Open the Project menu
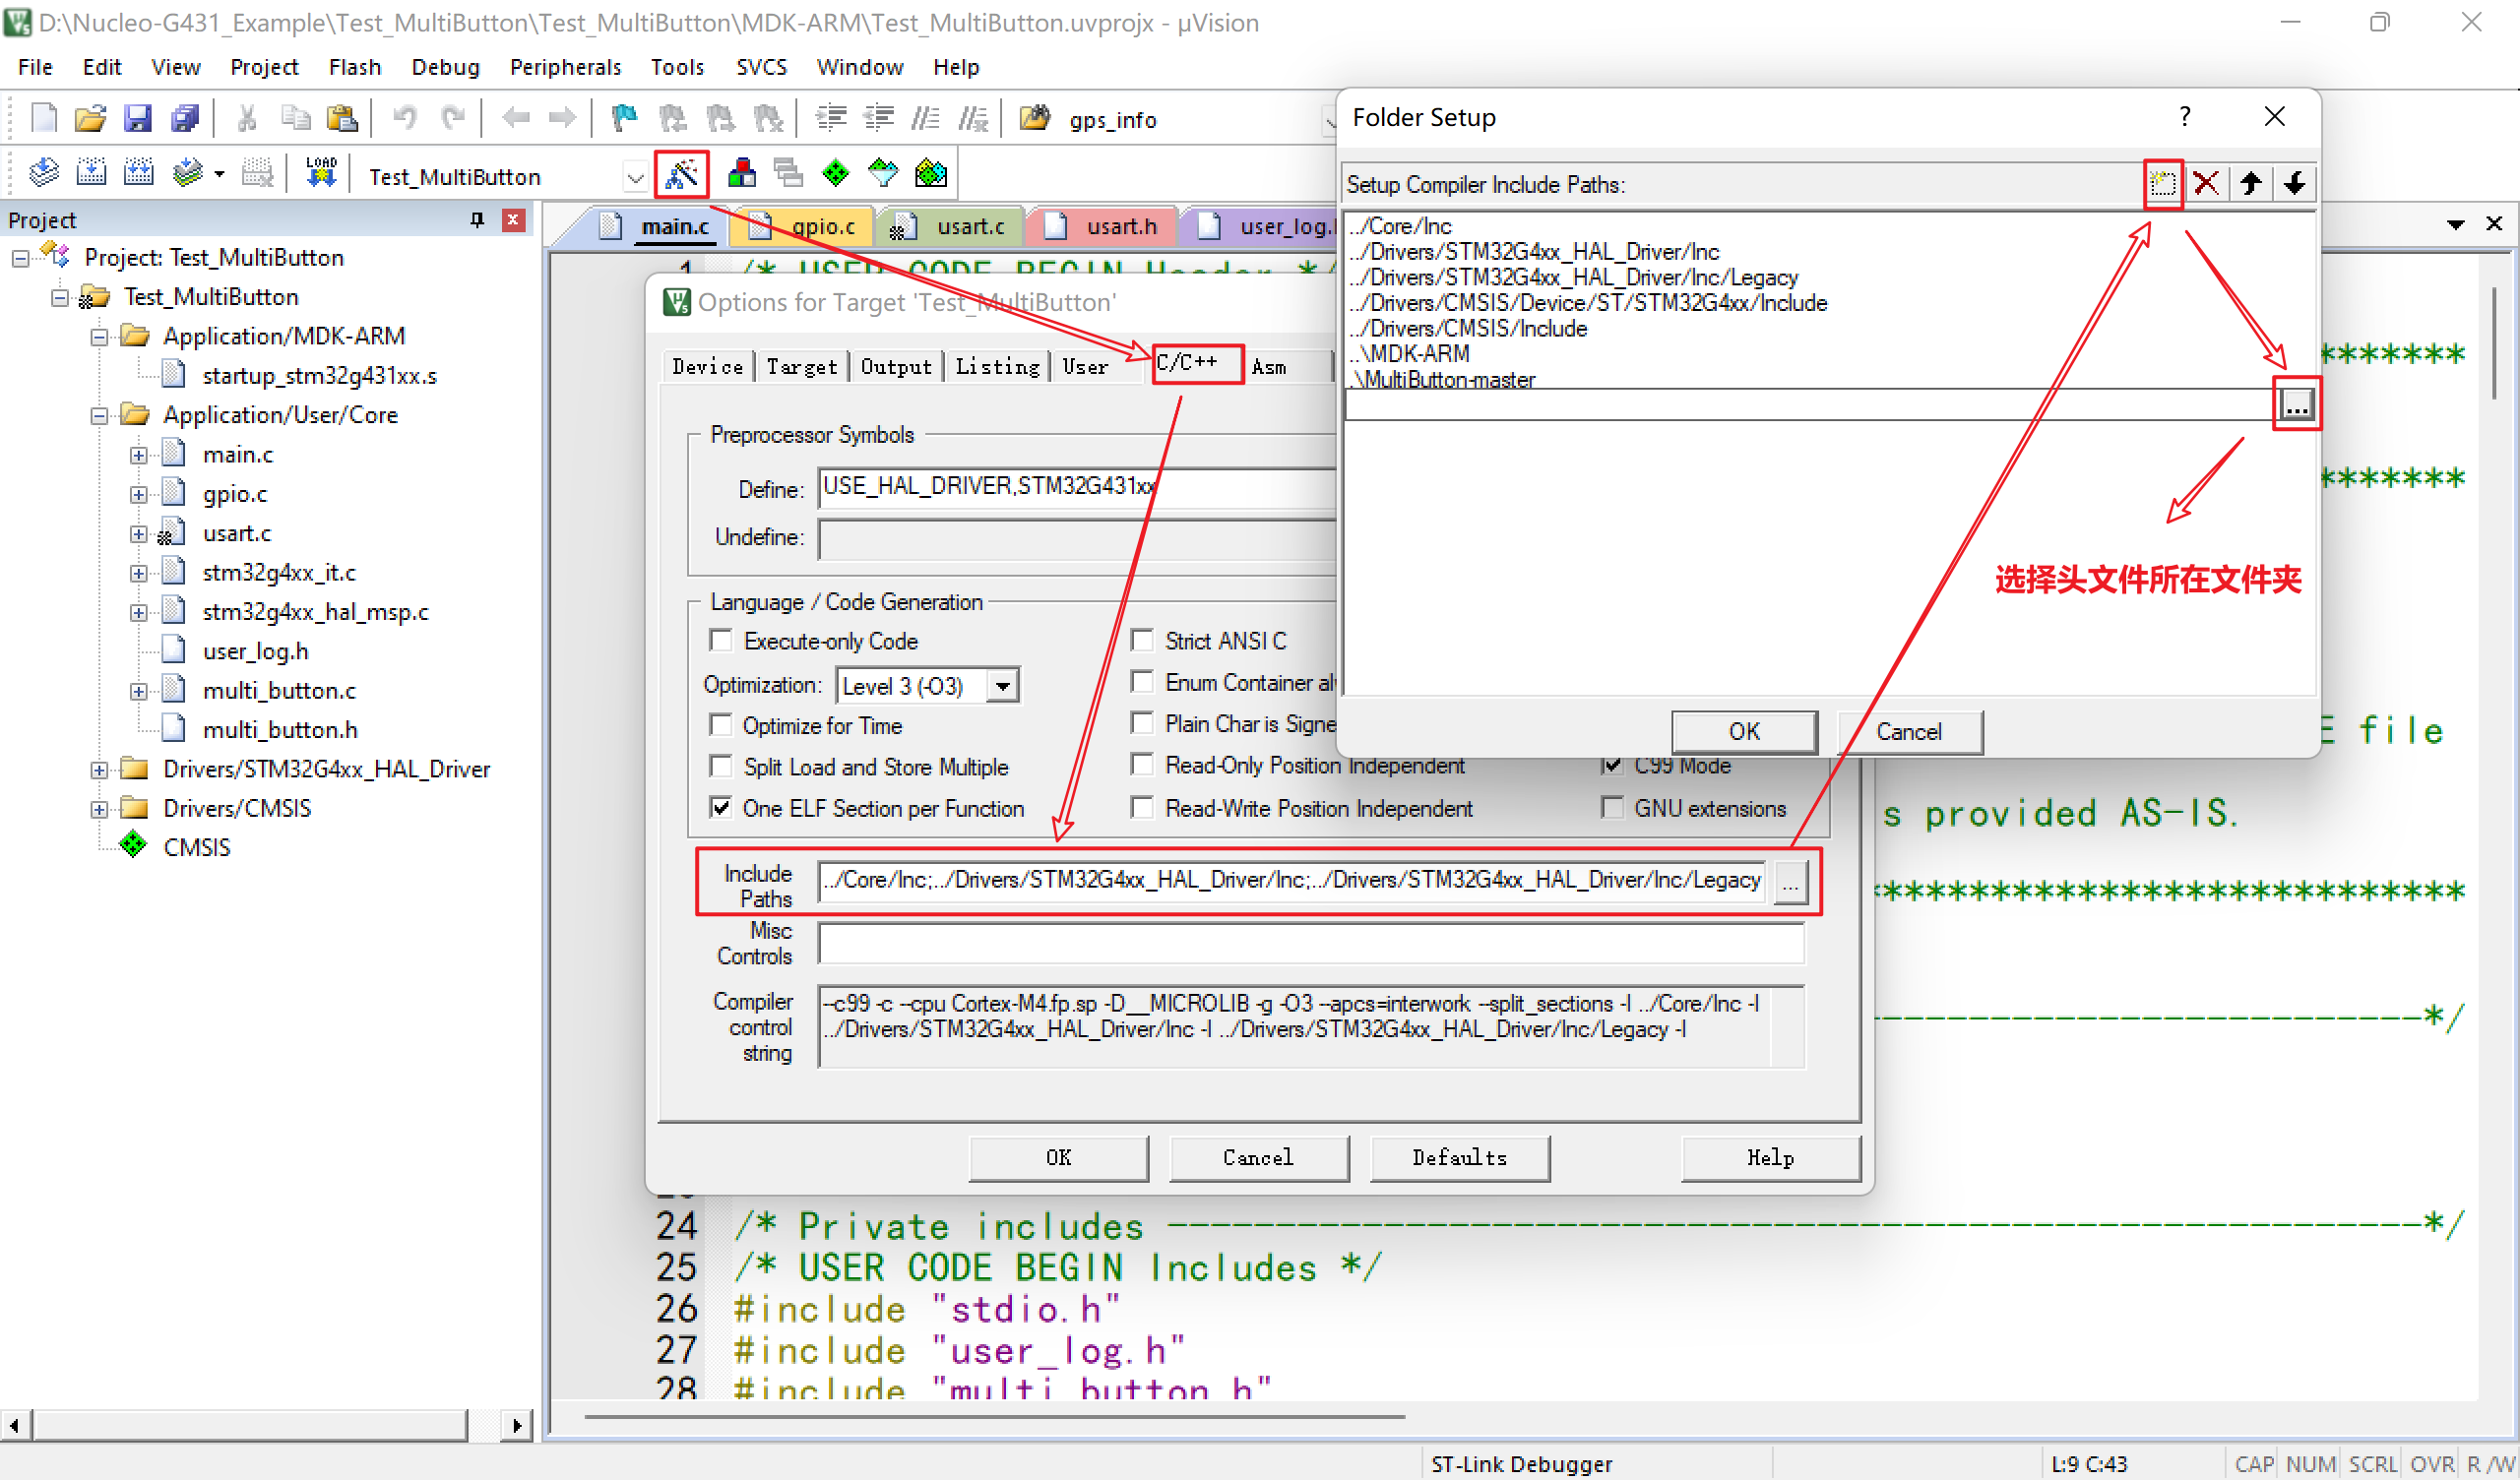Image resolution: width=2520 pixels, height=1480 pixels. [264, 67]
